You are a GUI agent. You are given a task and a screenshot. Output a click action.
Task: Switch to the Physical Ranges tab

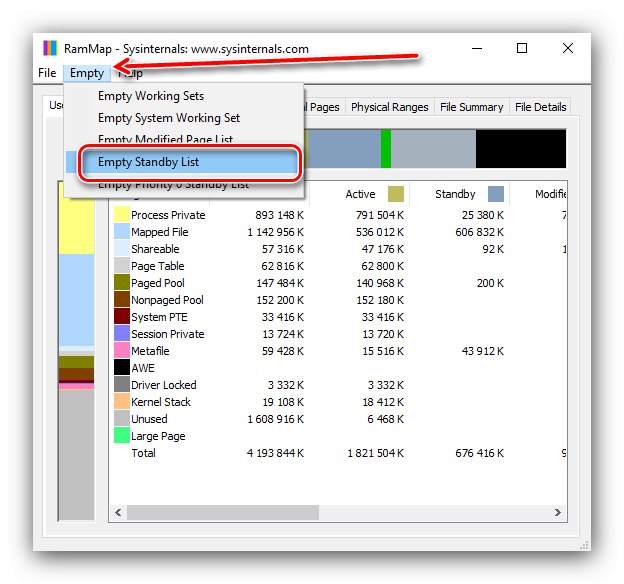(390, 107)
